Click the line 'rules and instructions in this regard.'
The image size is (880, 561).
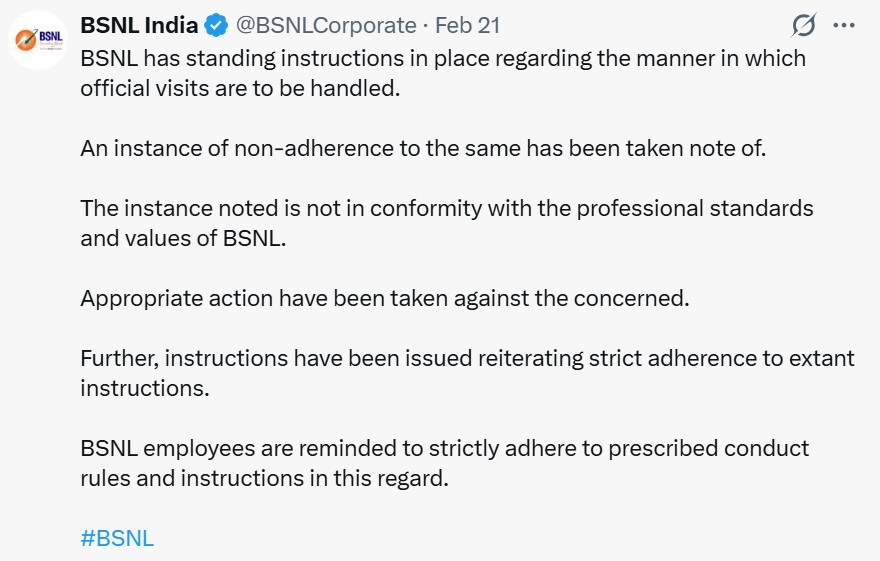pos(265,478)
